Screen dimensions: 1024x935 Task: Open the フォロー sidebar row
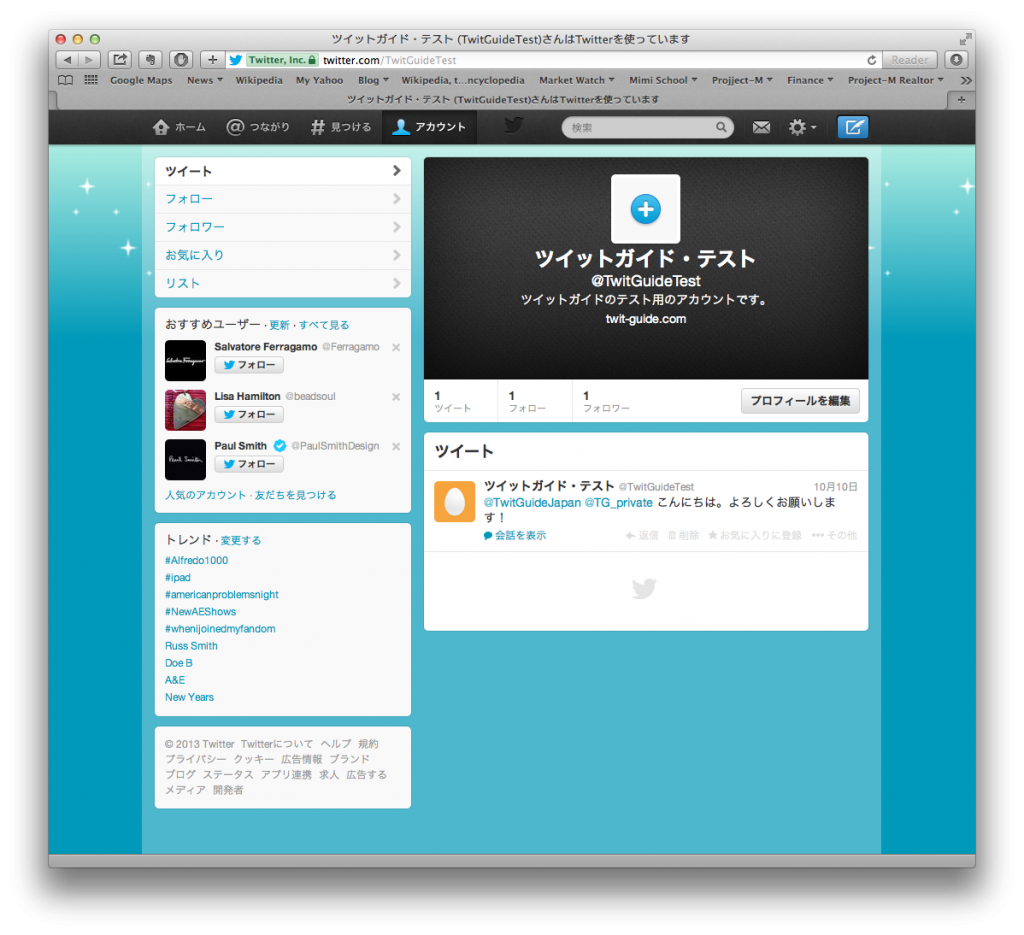tap(283, 199)
